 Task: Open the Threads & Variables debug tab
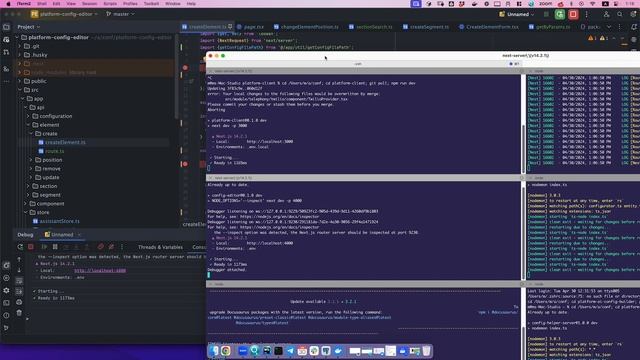[160, 247]
